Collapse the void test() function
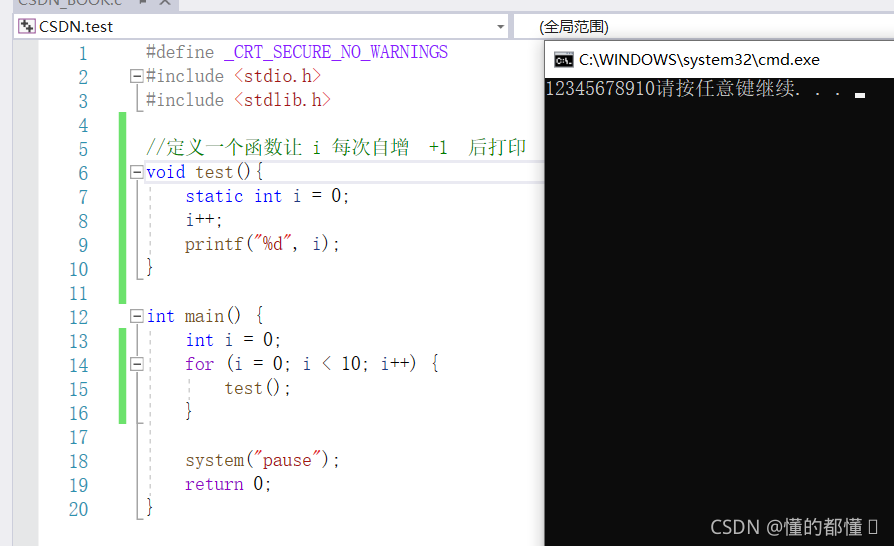Viewport: 894px width, 546px height. (136, 172)
